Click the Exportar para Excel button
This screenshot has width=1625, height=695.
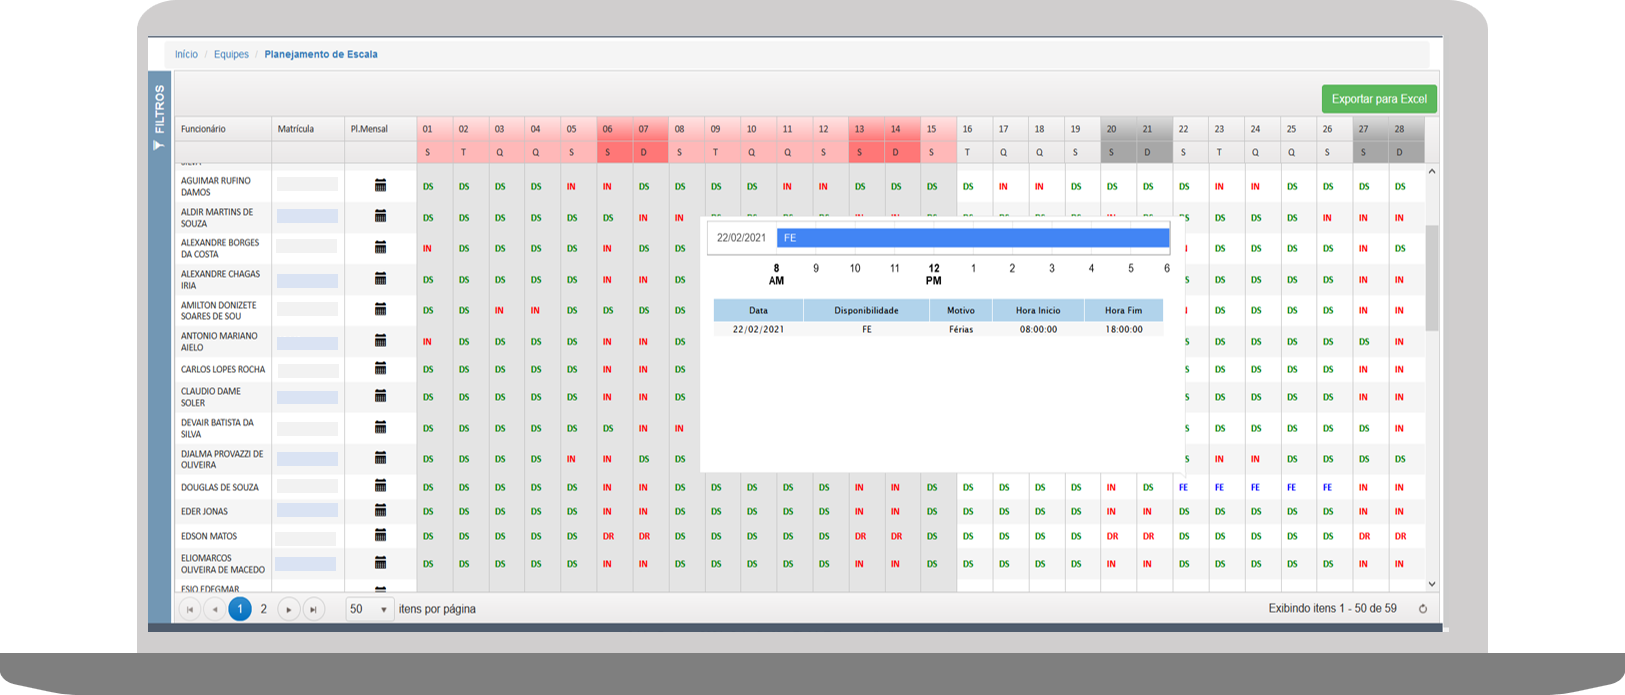click(1378, 99)
